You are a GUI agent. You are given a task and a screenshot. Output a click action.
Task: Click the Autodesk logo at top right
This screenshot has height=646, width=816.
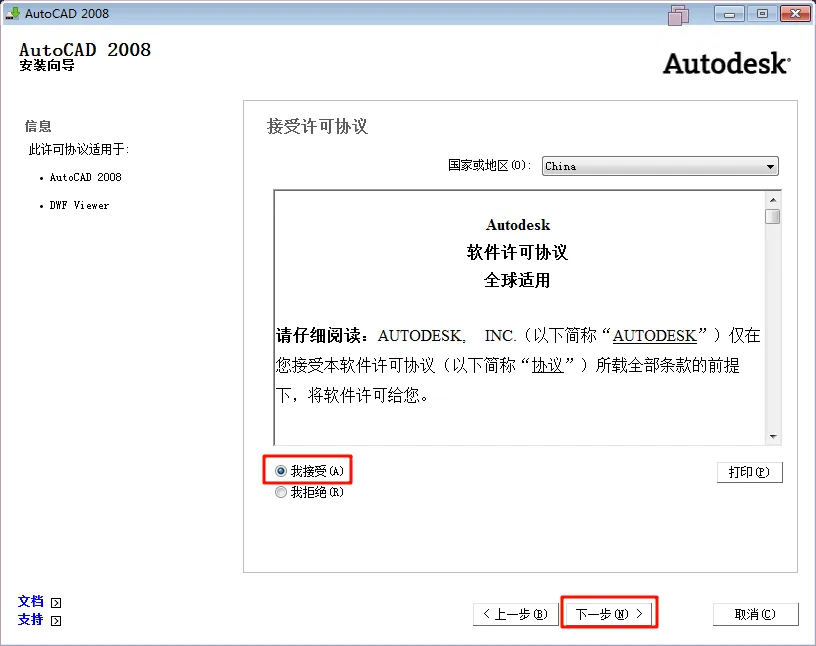click(x=726, y=64)
